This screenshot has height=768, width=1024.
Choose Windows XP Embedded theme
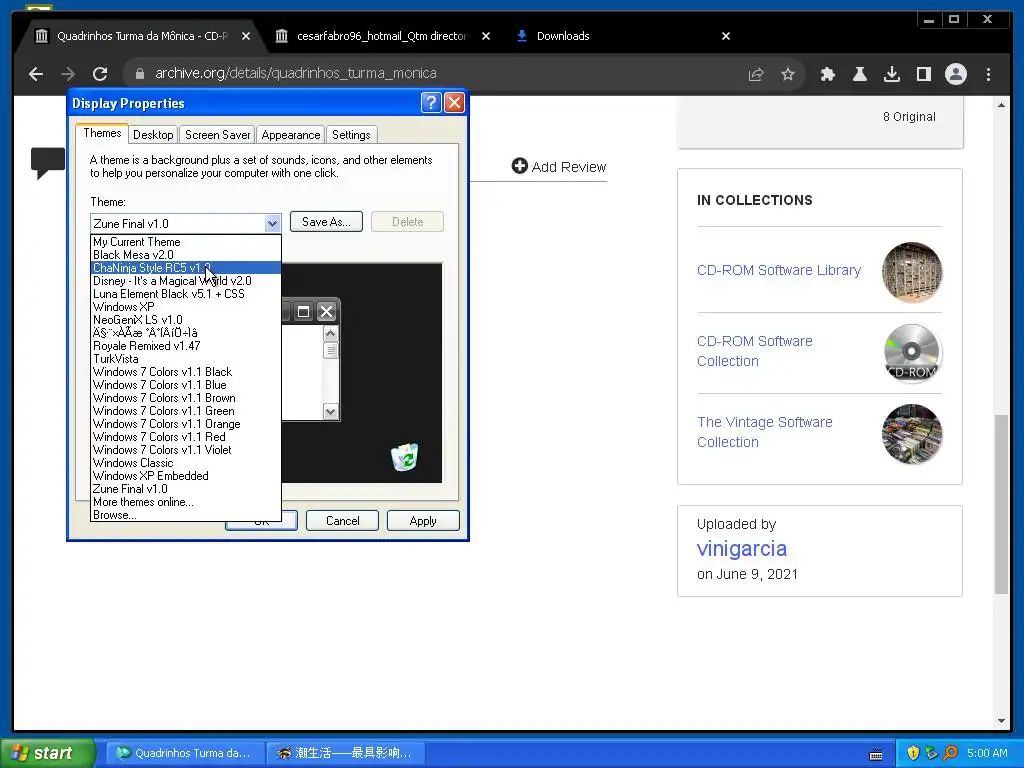click(185, 476)
